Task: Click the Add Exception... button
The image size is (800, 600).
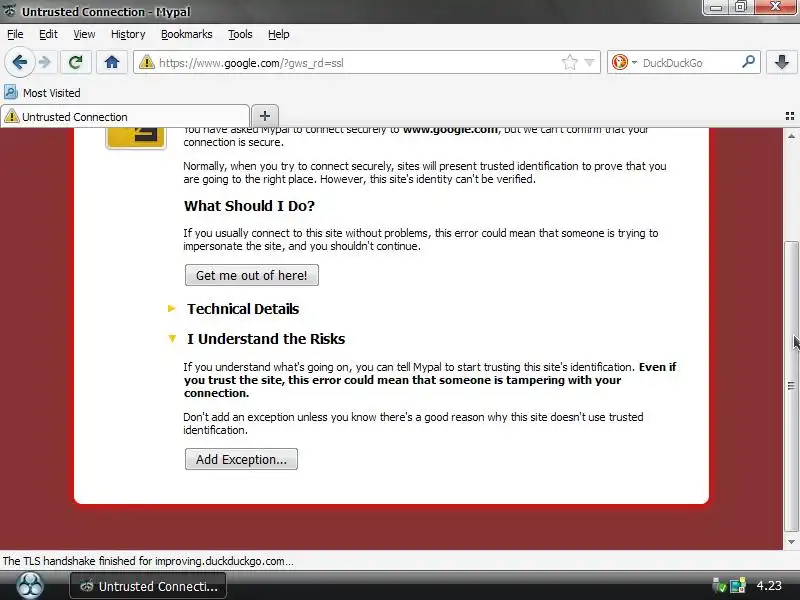Action: (x=241, y=459)
